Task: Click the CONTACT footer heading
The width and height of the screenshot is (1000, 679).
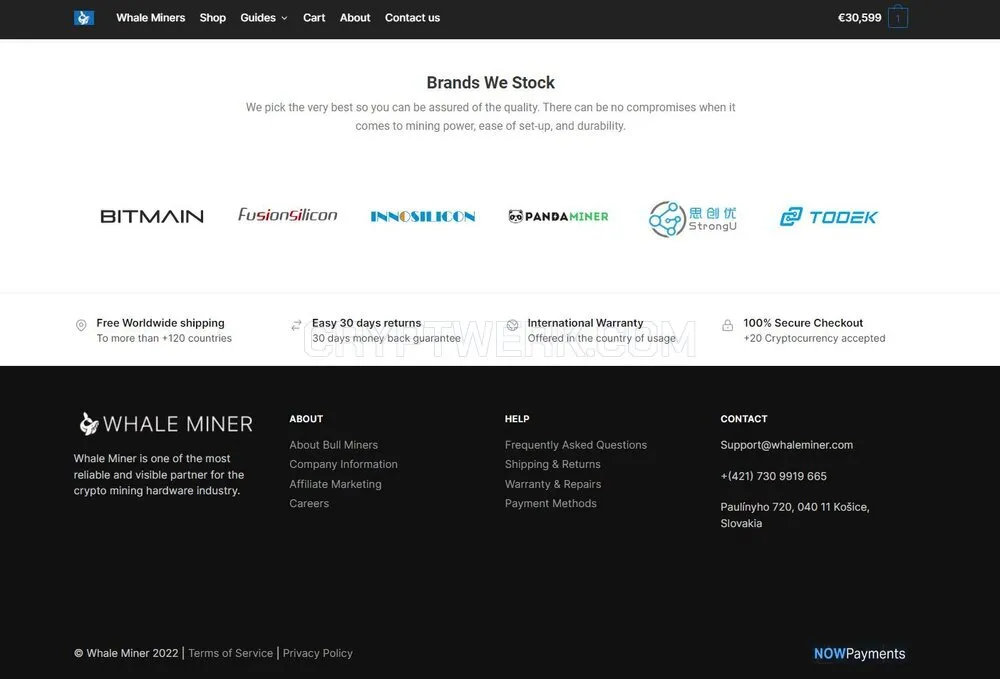Action: coord(744,419)
